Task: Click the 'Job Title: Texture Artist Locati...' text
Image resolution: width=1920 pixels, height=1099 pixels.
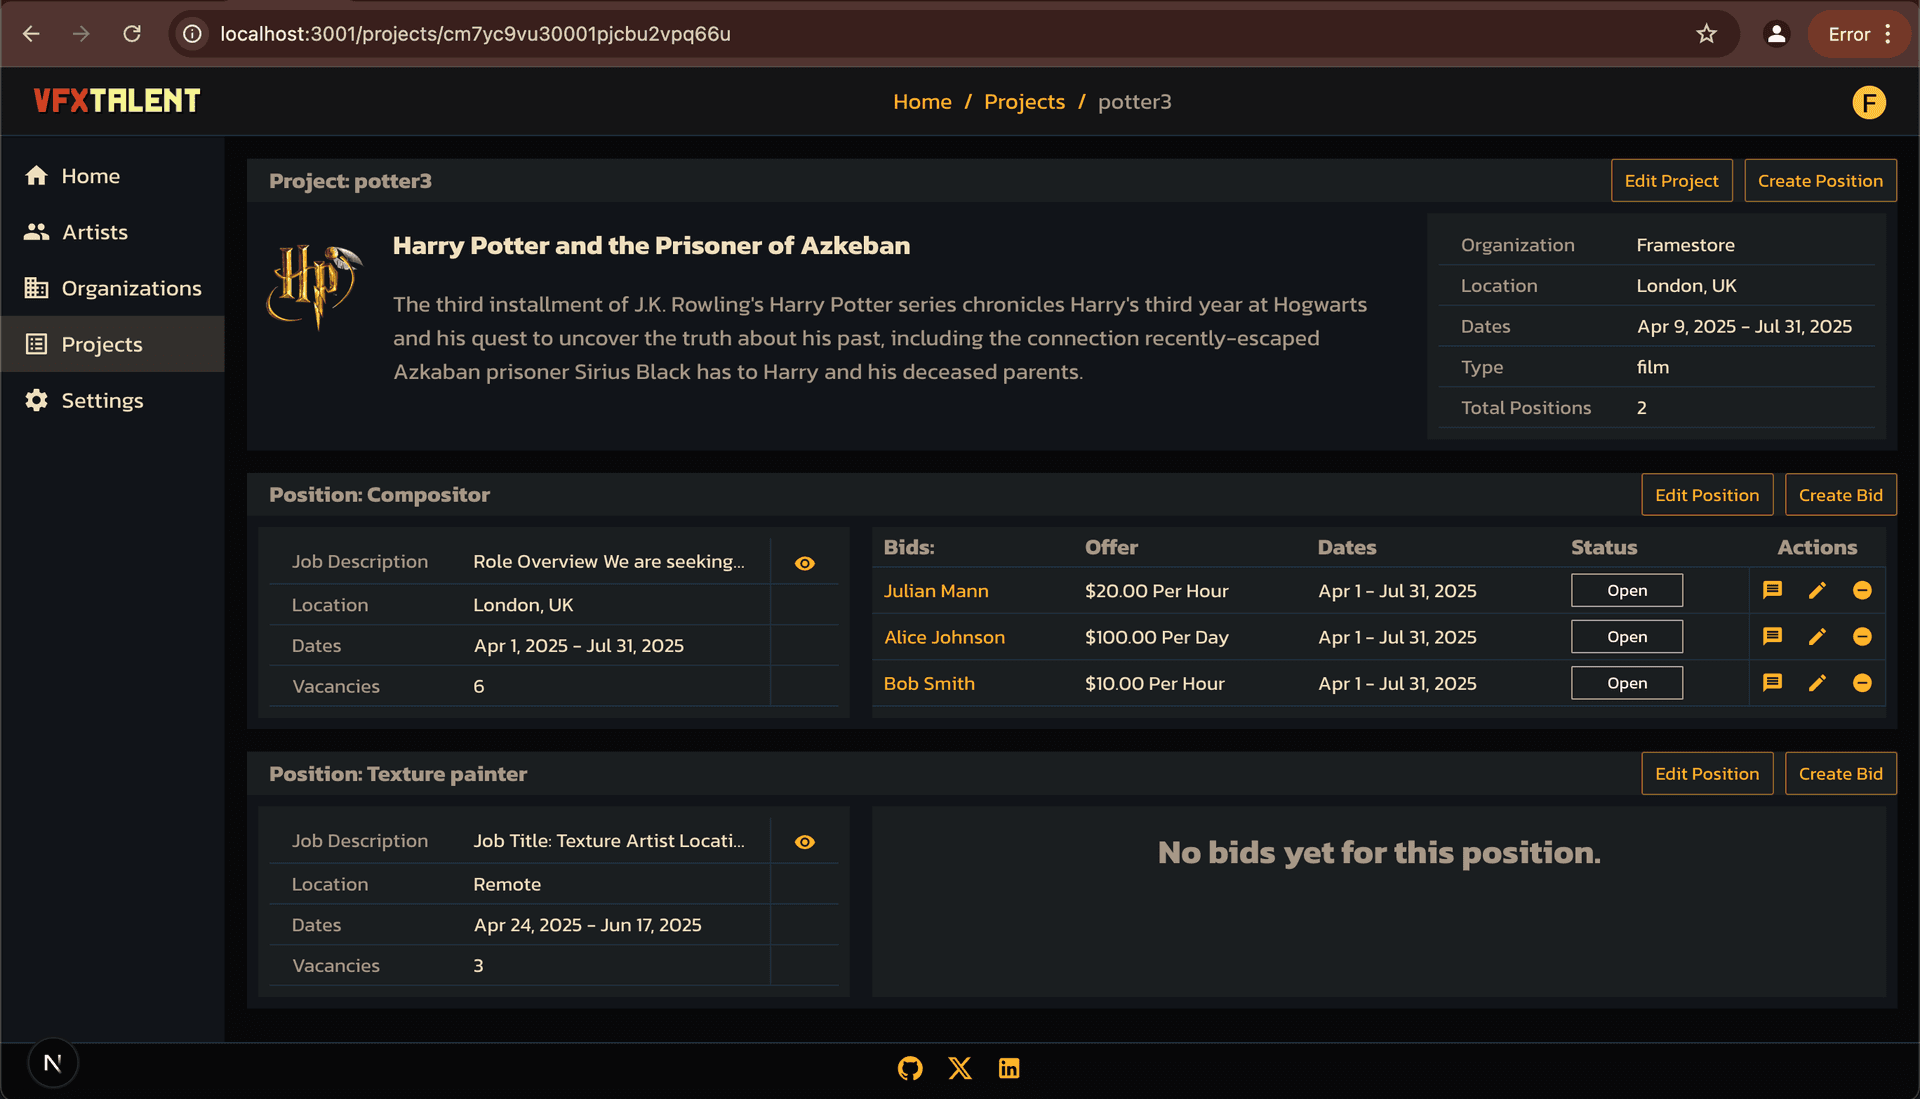Action: (608, 841)
